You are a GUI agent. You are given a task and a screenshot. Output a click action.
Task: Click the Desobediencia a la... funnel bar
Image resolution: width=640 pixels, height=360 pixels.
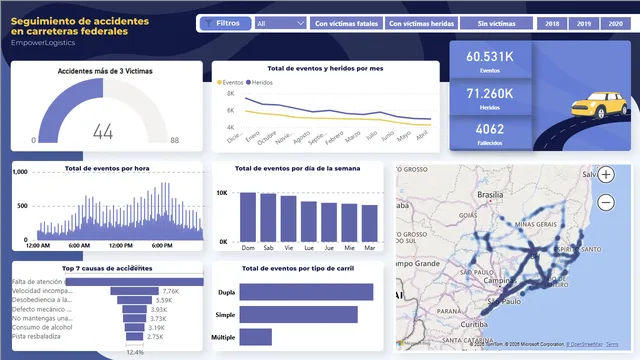(x=134, y=300)
